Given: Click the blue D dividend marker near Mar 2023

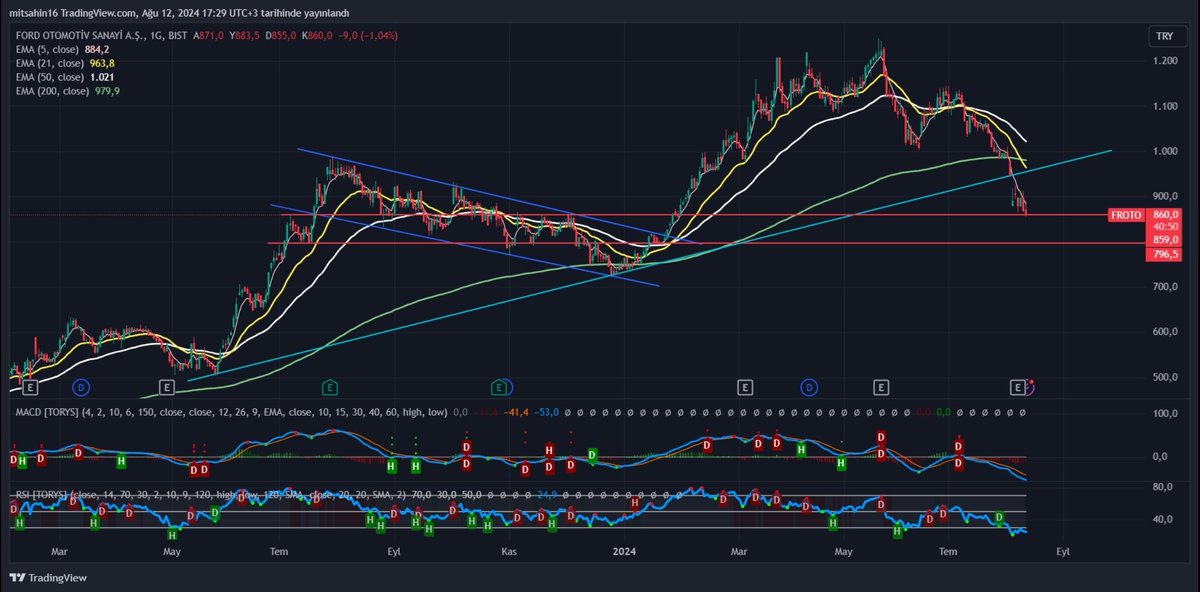Looking at the screenshot, I should pos(81,386).
